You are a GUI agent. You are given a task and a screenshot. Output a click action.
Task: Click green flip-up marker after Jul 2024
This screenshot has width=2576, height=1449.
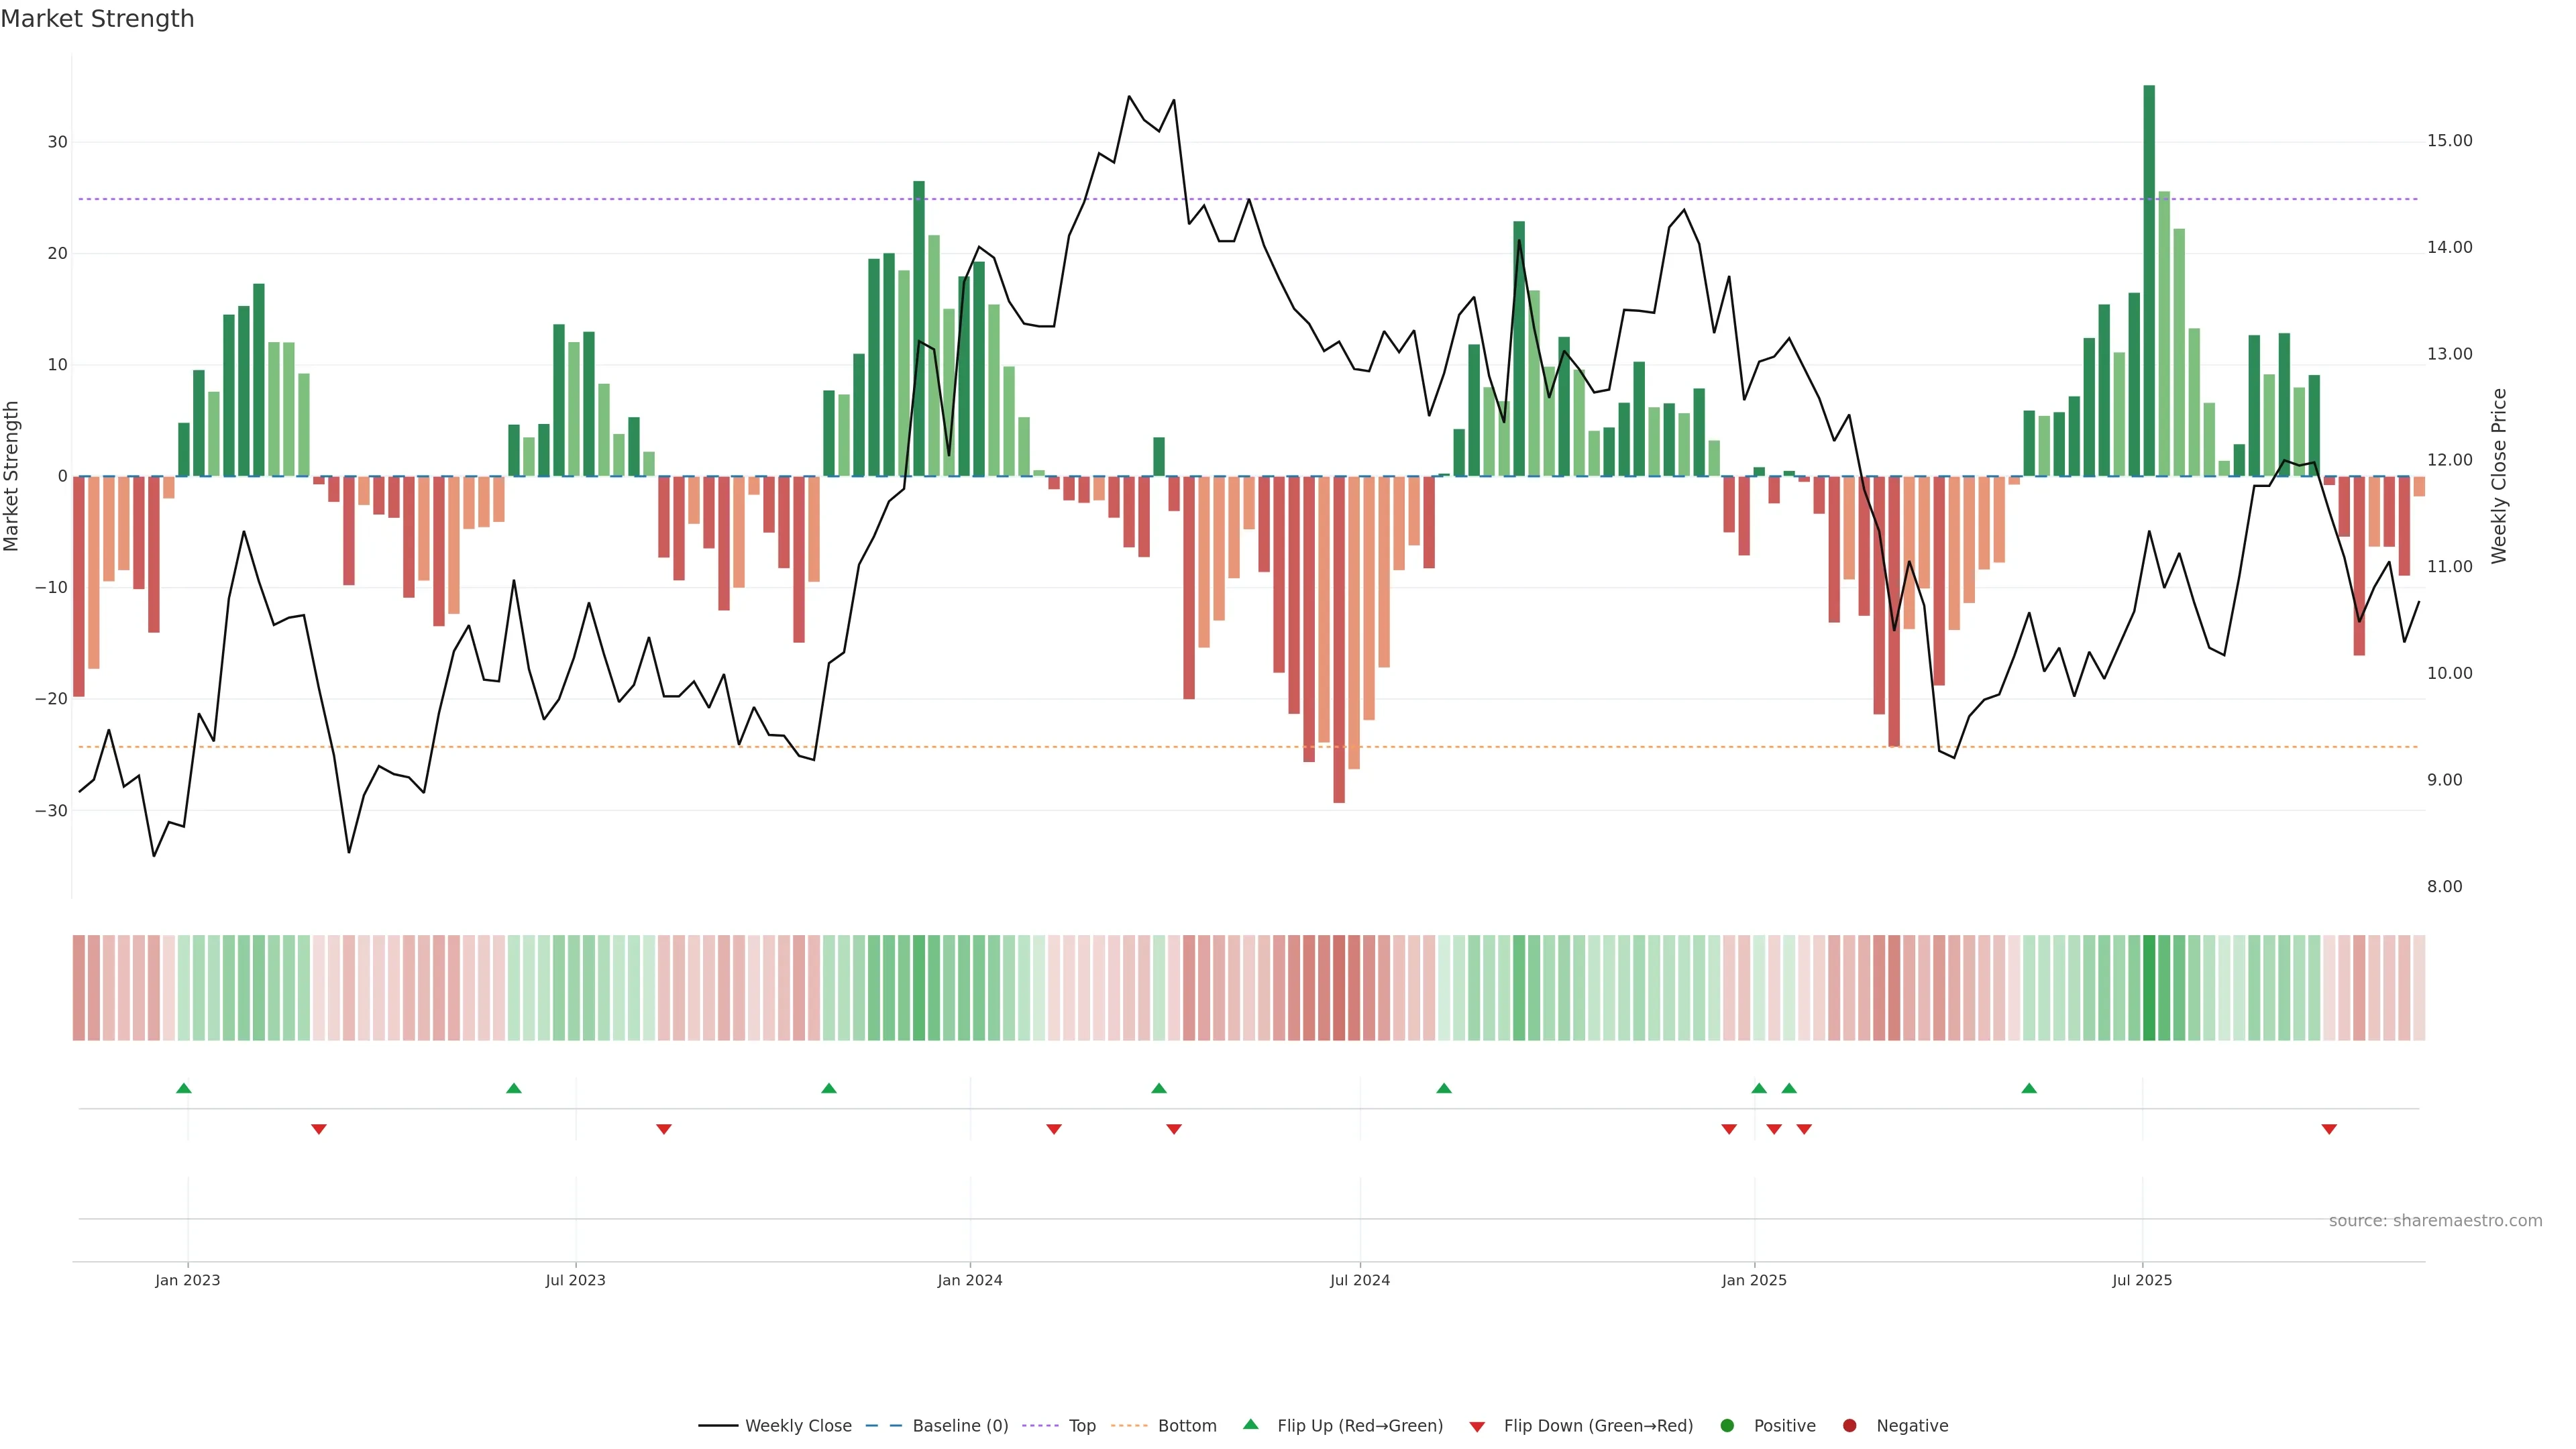(1444, 1088)
